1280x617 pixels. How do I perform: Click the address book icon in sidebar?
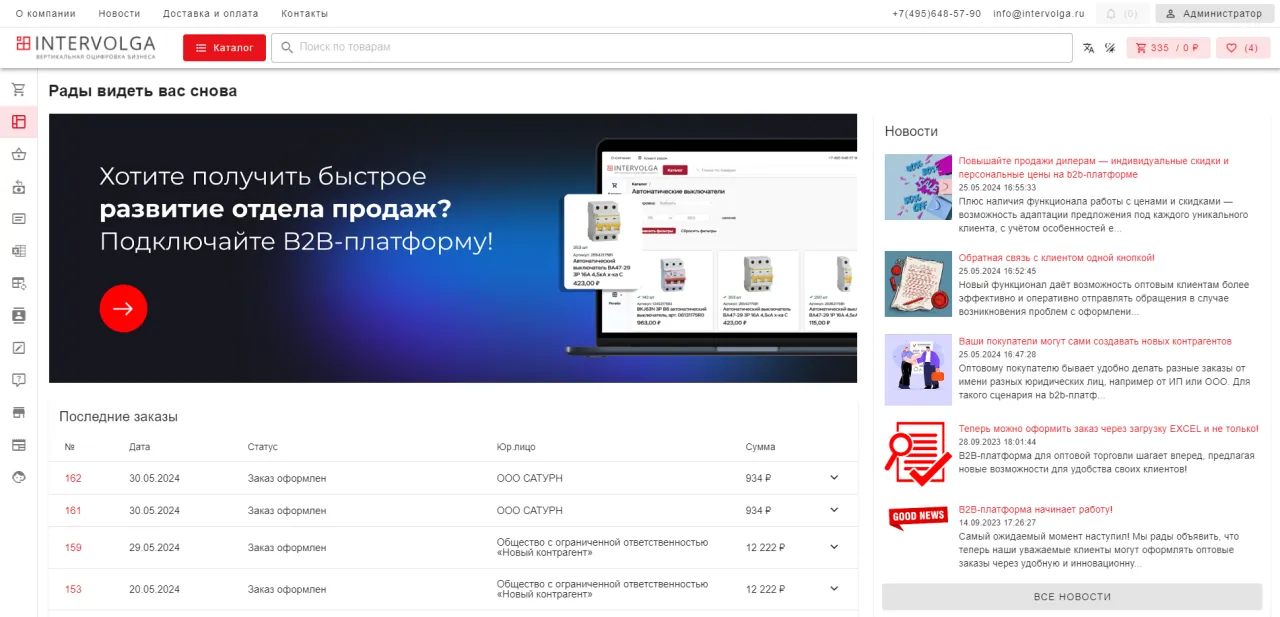tap(18, 315)
